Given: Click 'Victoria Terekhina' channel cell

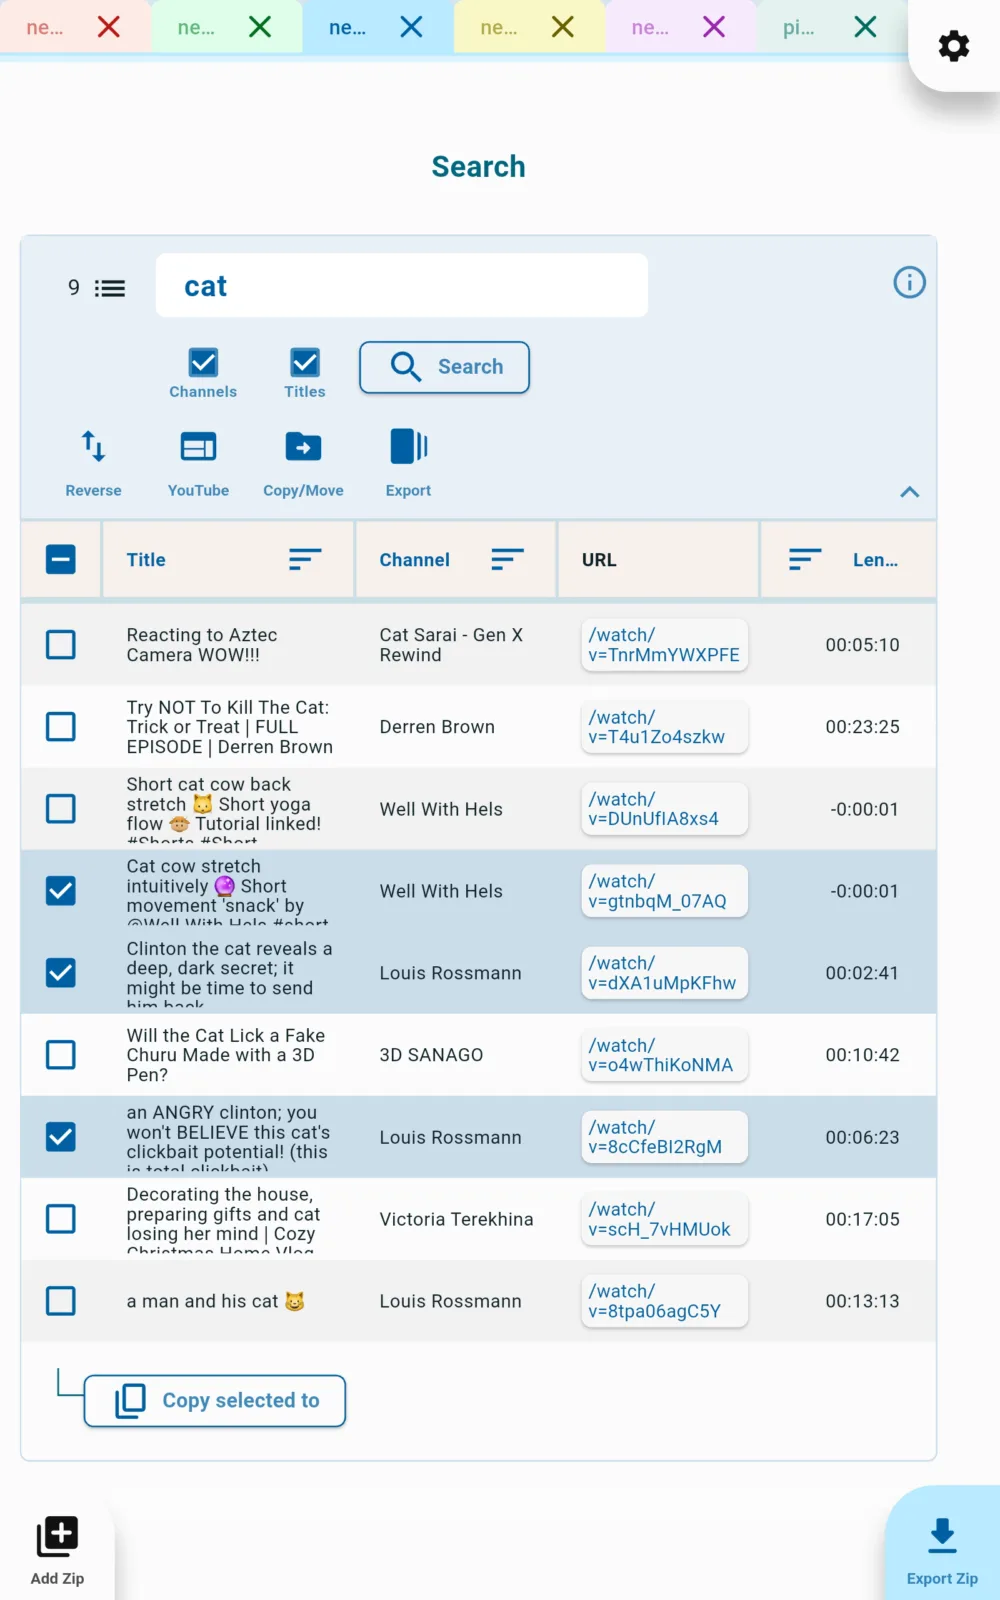Looking at the screenshot, I should coord(456,1219).
